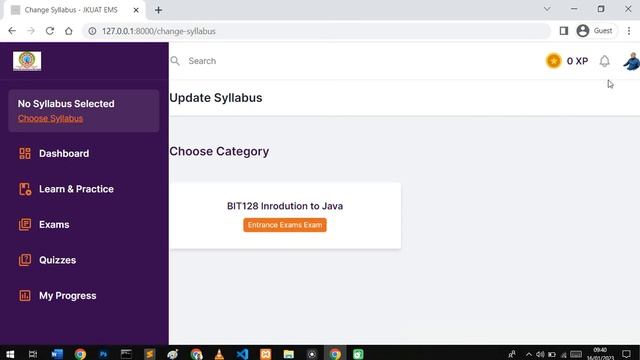Open a new browser tab

pyautogui.click(x=158, y=10)
